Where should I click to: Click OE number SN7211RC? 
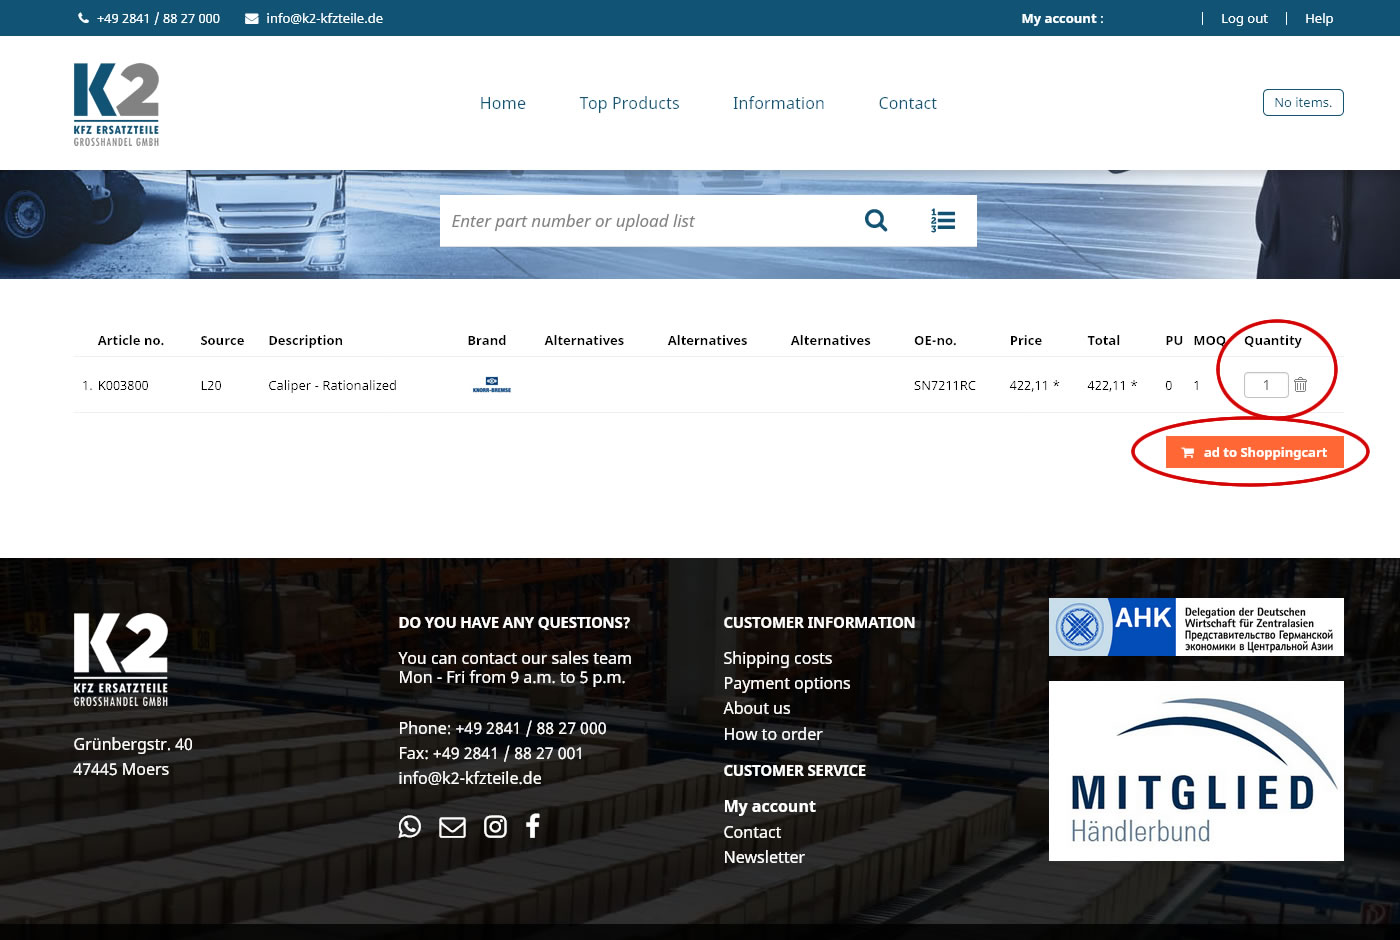pyautogui.click(x=945, y=385)
